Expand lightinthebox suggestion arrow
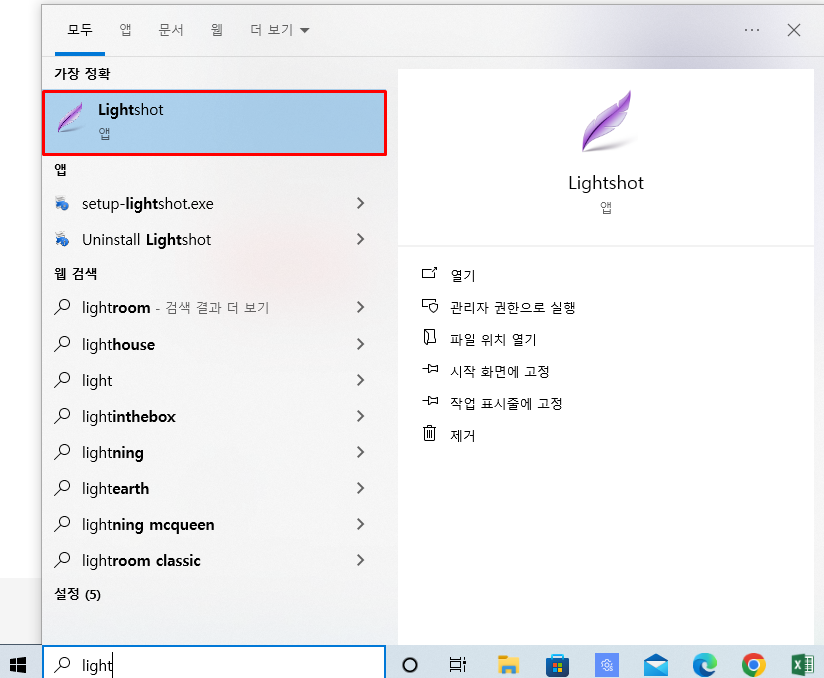 coord(360,416)
